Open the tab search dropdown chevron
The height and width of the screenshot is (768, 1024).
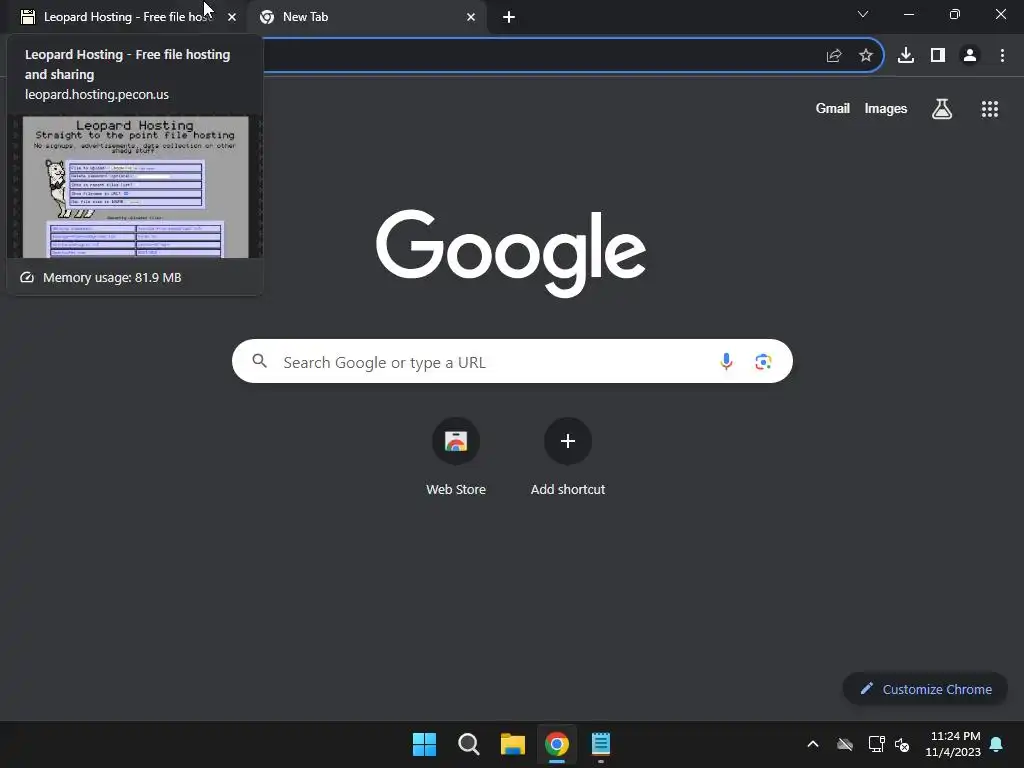pos(863,14)
